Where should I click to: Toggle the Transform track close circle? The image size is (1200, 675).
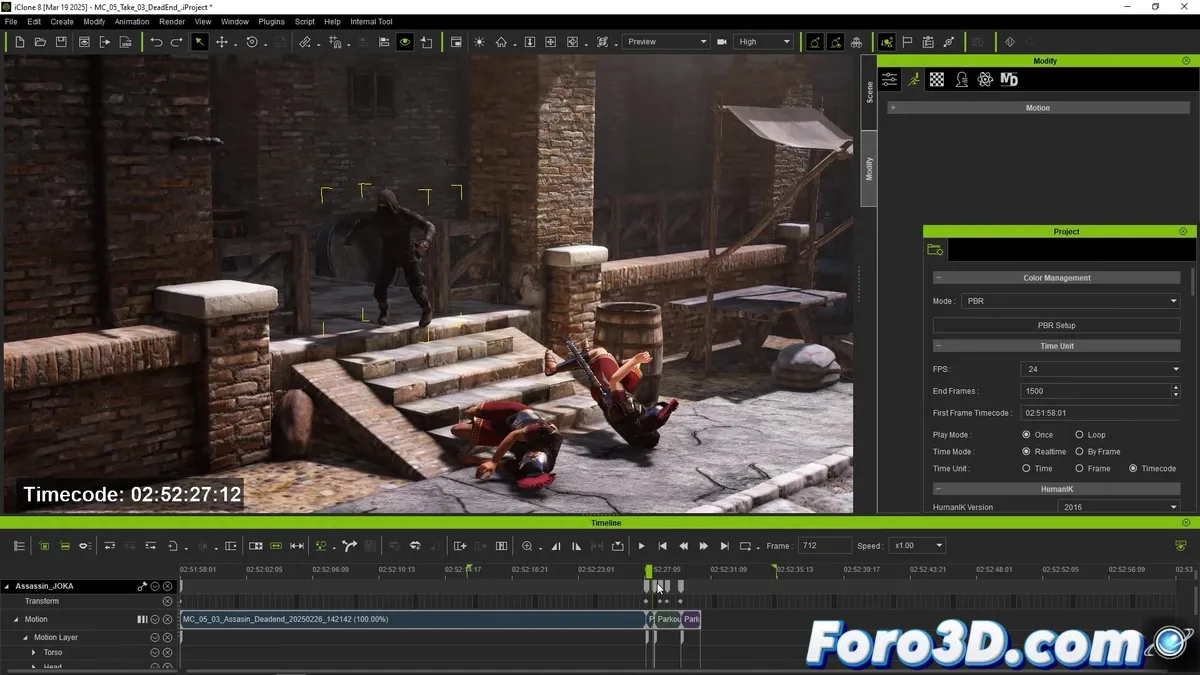[167, 601]
